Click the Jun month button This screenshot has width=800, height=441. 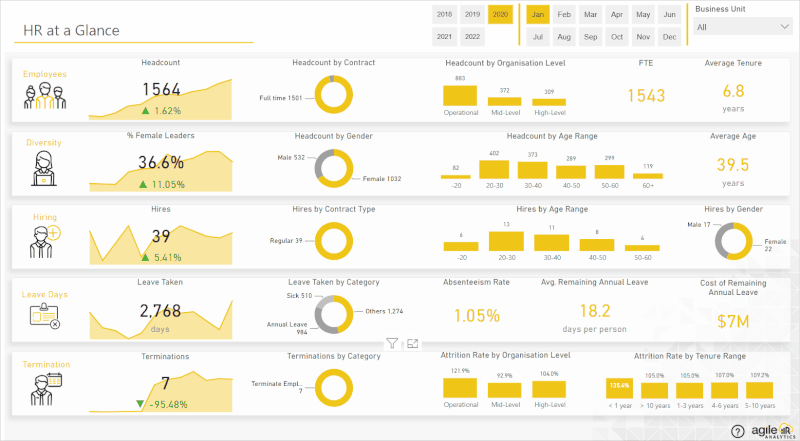tap(669, 15)
